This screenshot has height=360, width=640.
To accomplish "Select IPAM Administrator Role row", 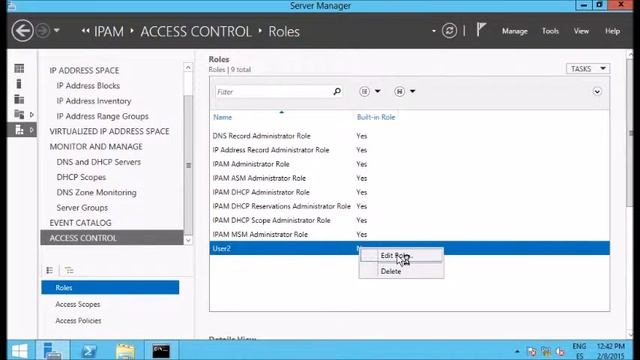I will coord(409,164).
